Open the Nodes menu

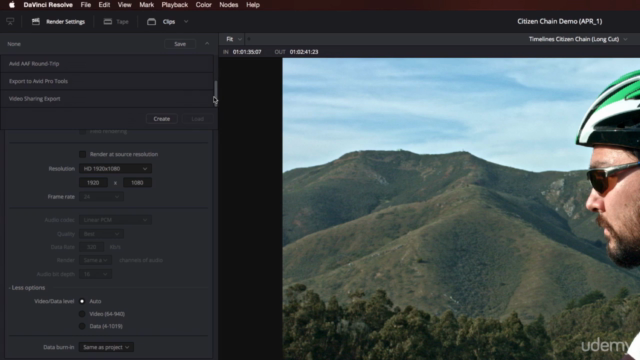[229, 5]
